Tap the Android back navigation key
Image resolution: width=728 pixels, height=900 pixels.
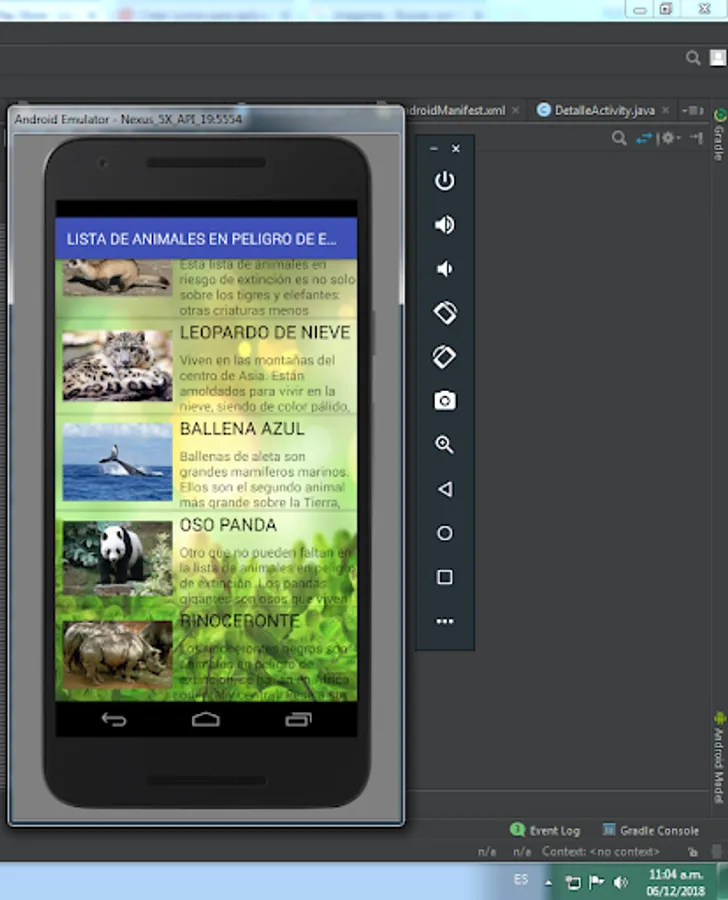(x=114, y=720)
